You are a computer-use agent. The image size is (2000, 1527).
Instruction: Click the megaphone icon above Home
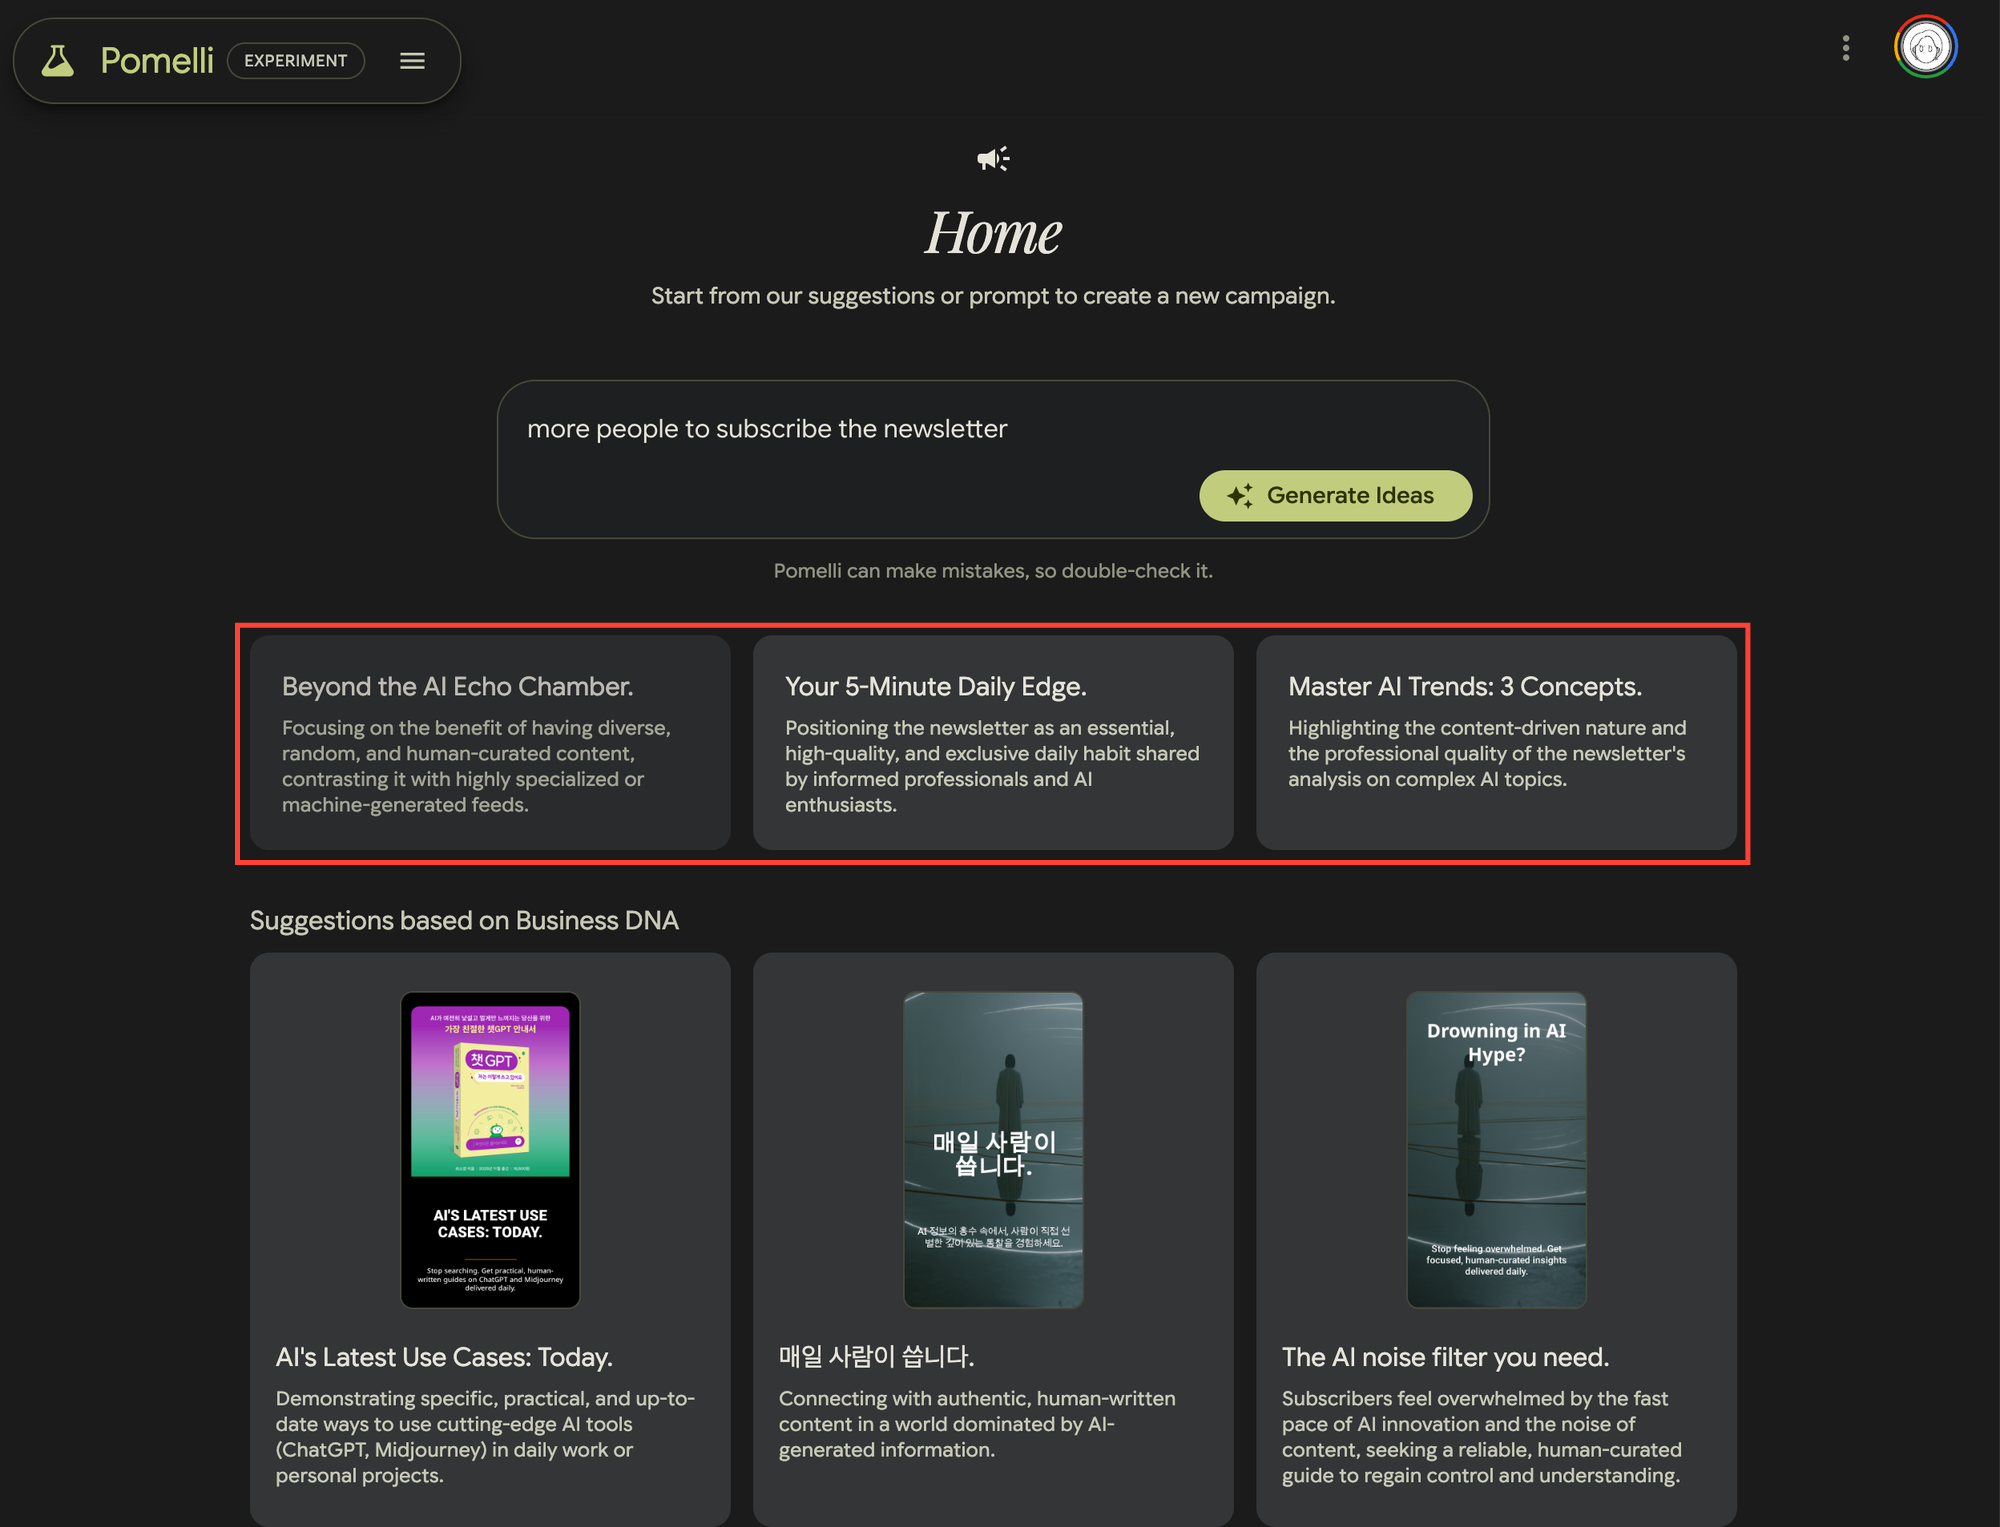[993, 158]
